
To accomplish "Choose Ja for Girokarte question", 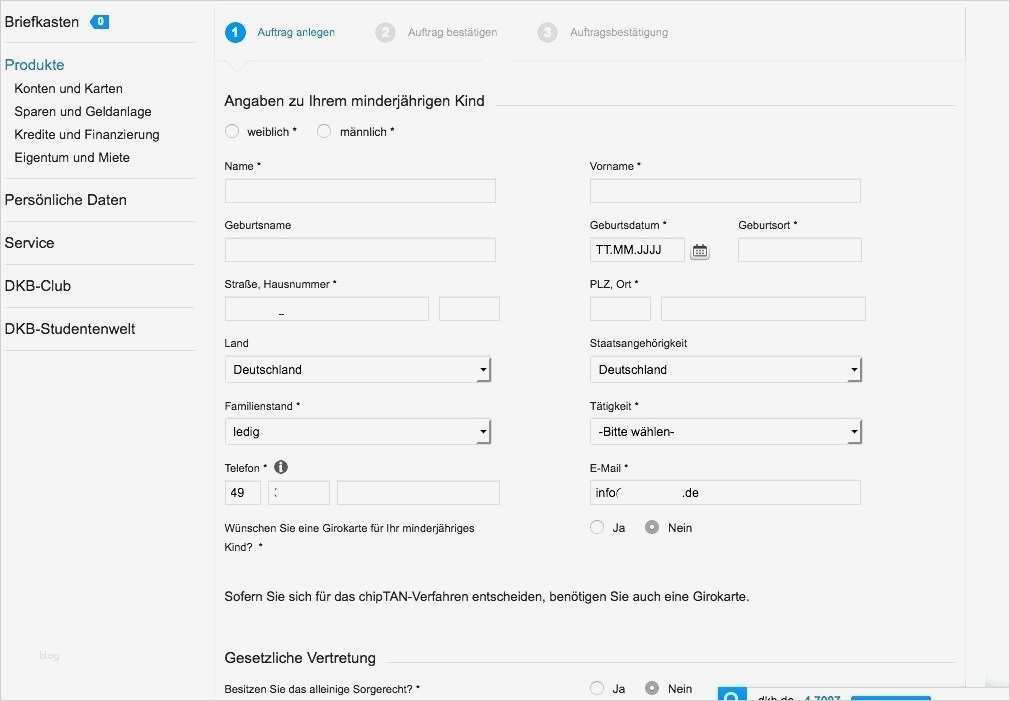I will click(x=597, y=527).
